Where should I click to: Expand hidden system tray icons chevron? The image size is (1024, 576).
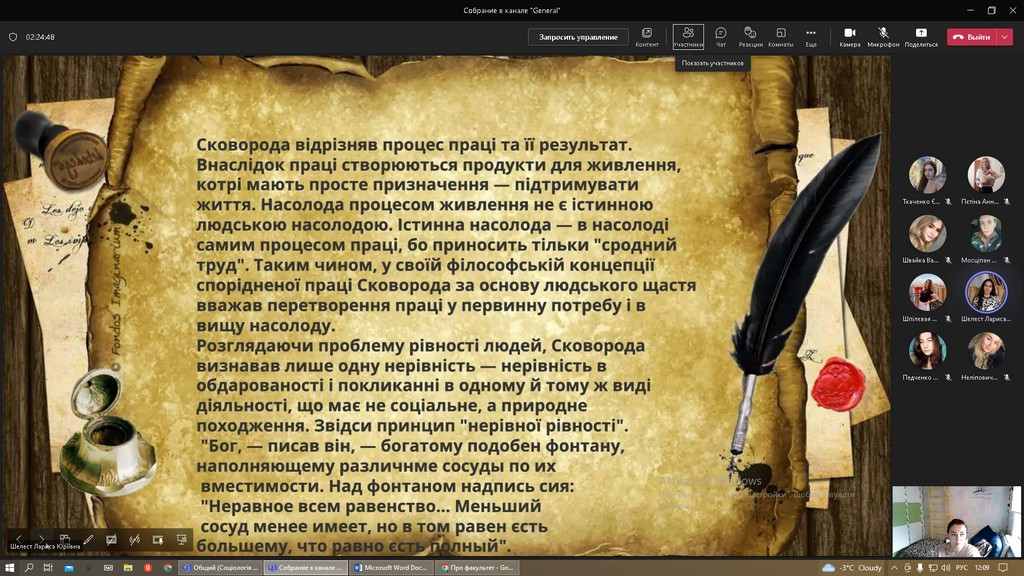coord(894,568)
